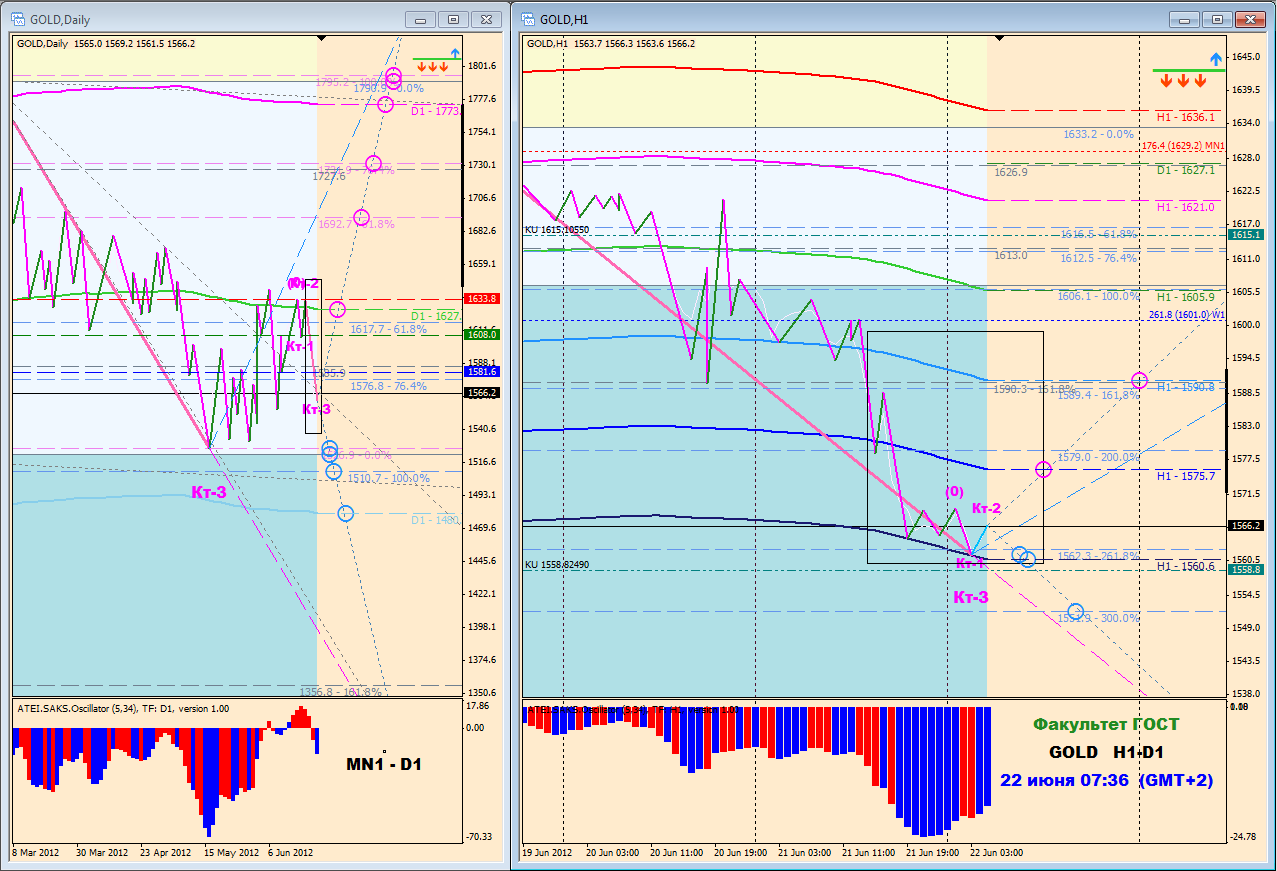Click the blue up arrow in GOLD,Daily

coord(455,54)
